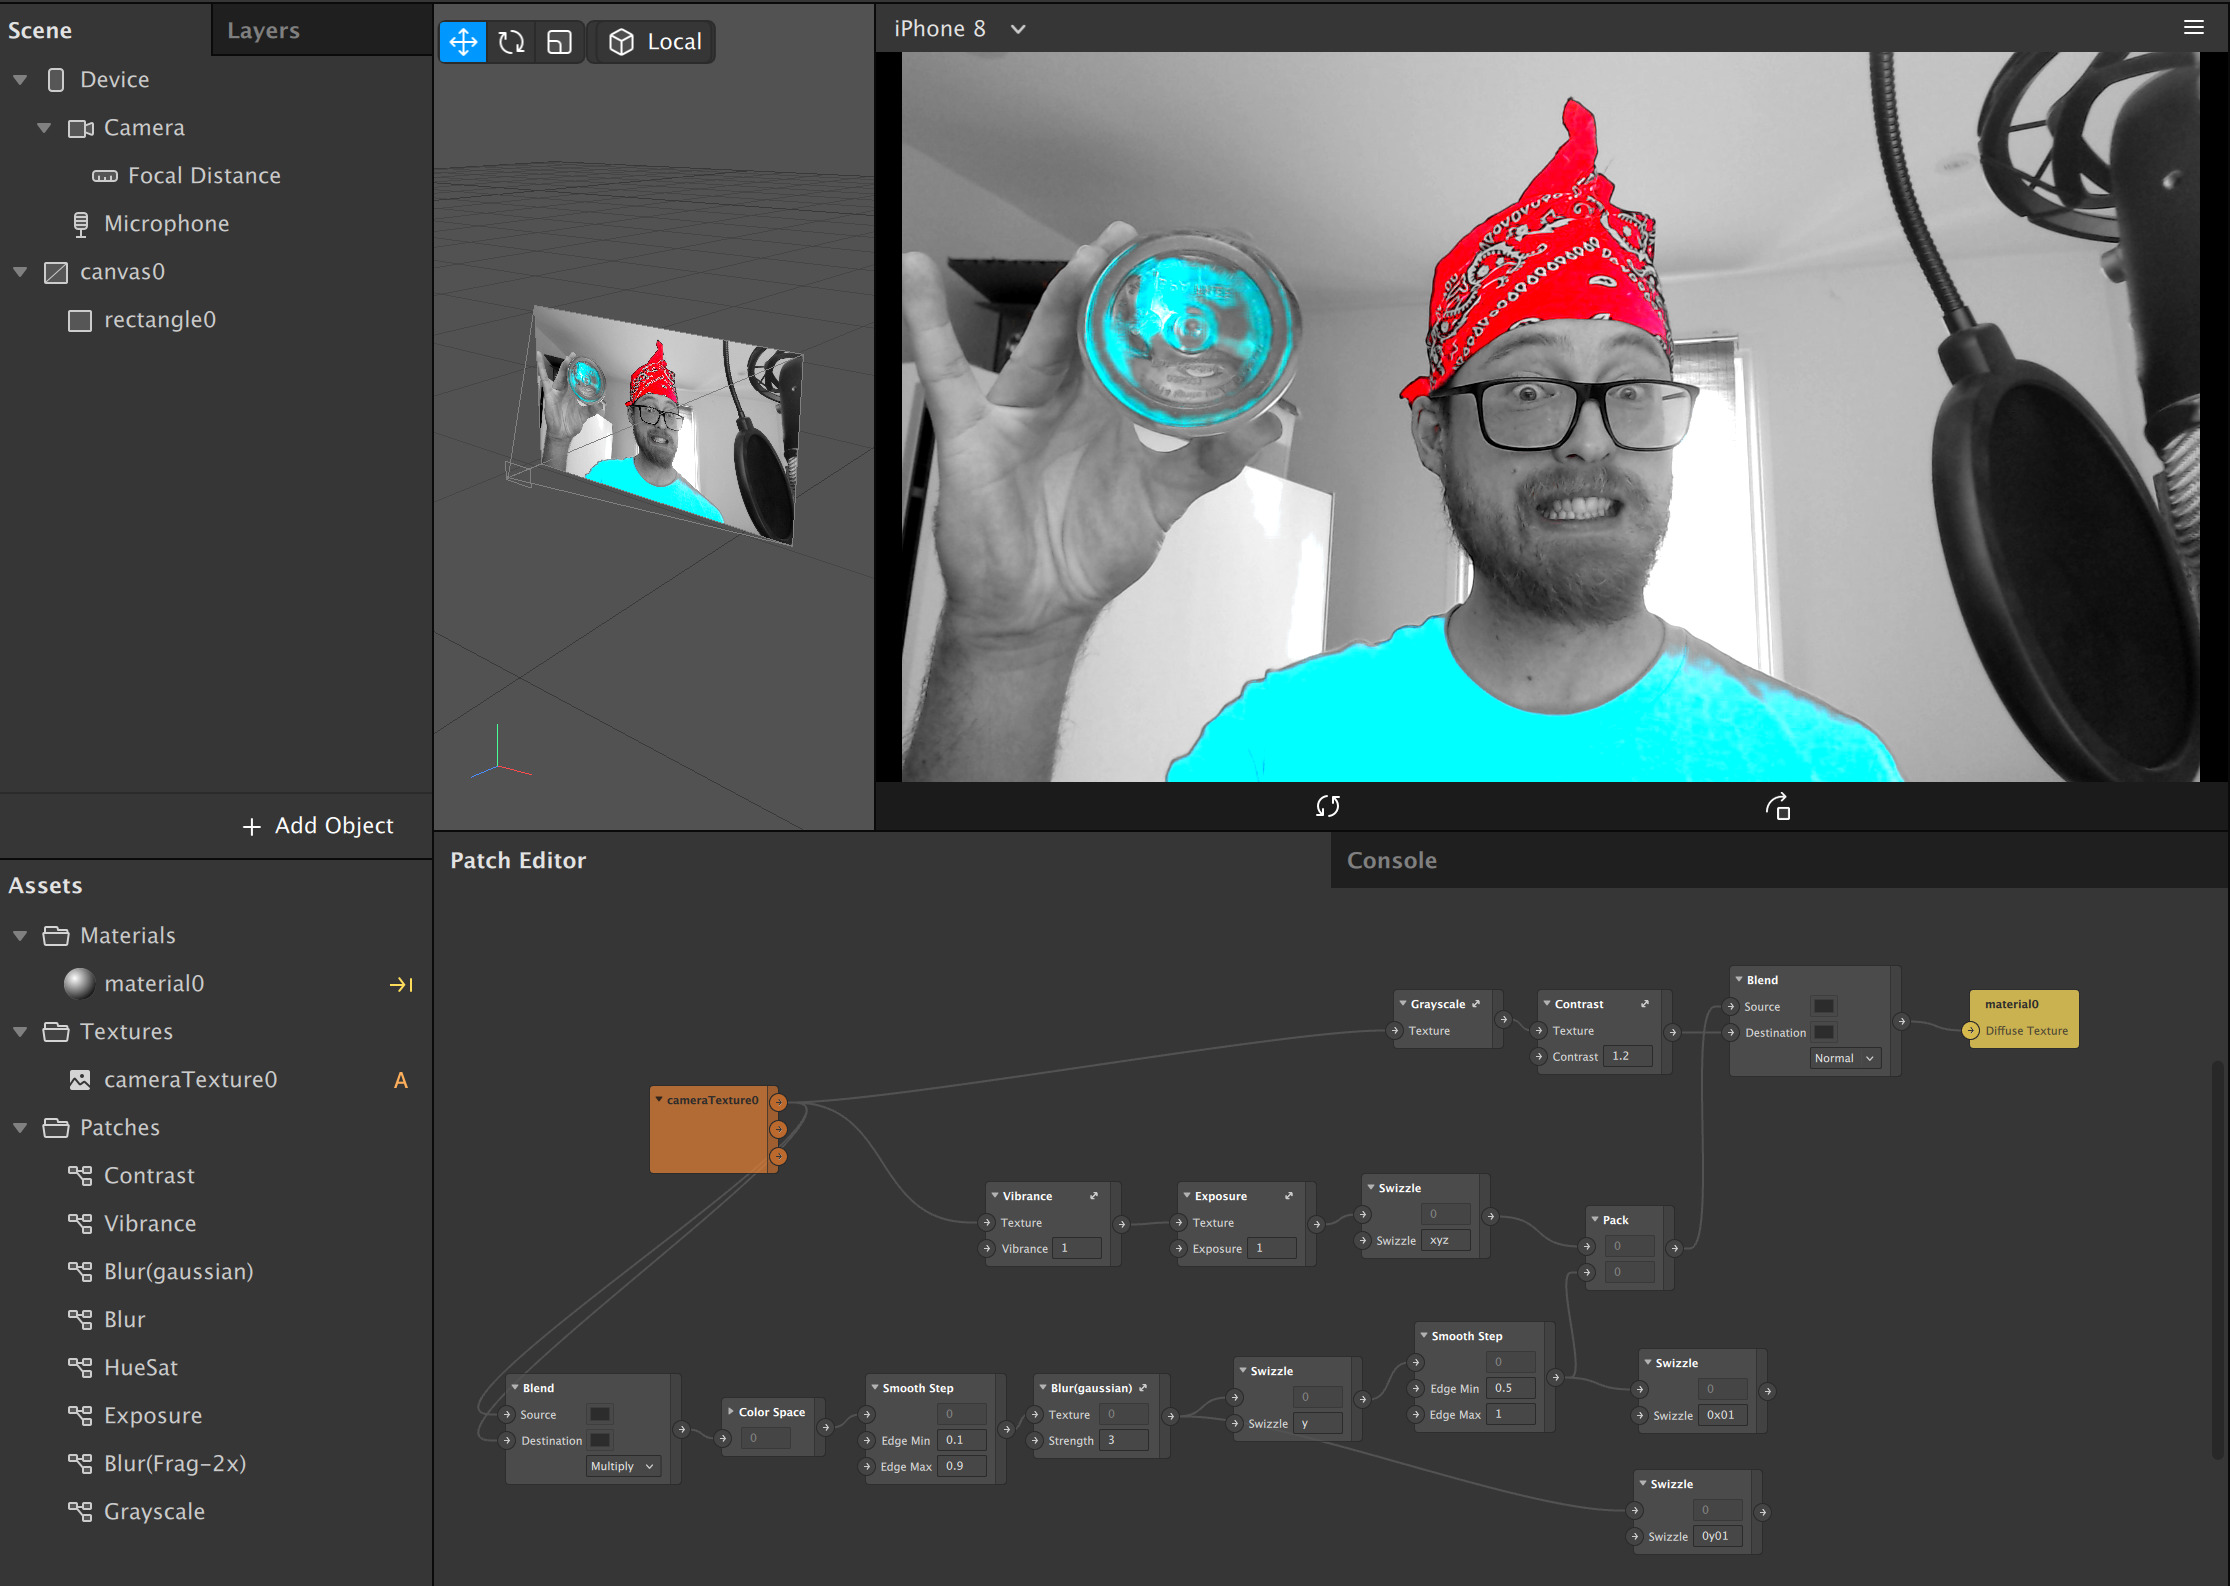This screenshot has width=2230, height=1586.
Task: Open the Console tab
Action: (1391, 860)
